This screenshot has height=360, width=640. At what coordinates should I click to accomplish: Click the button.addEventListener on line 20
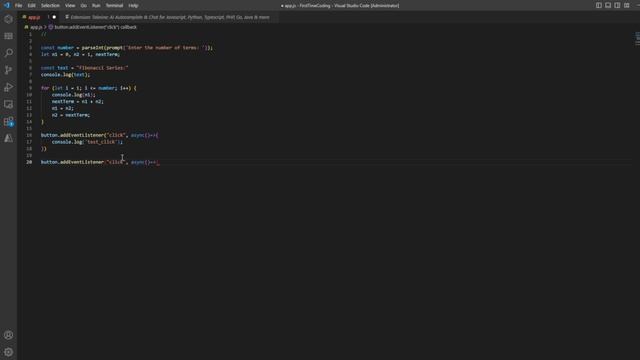coord(100,162)
